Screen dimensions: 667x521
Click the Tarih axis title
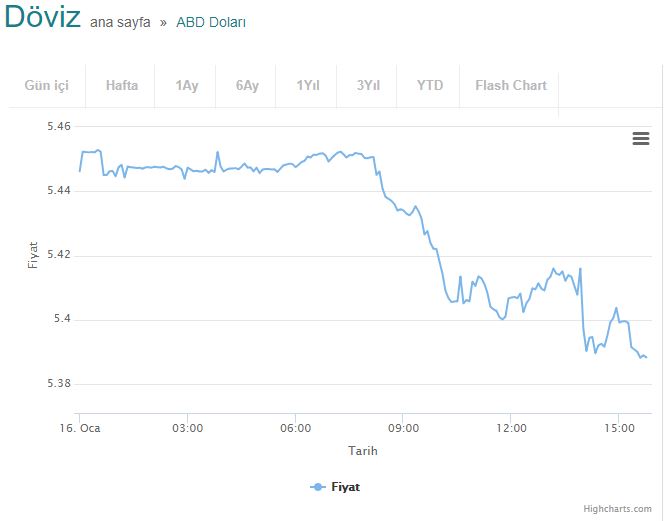tap(362, 451)
